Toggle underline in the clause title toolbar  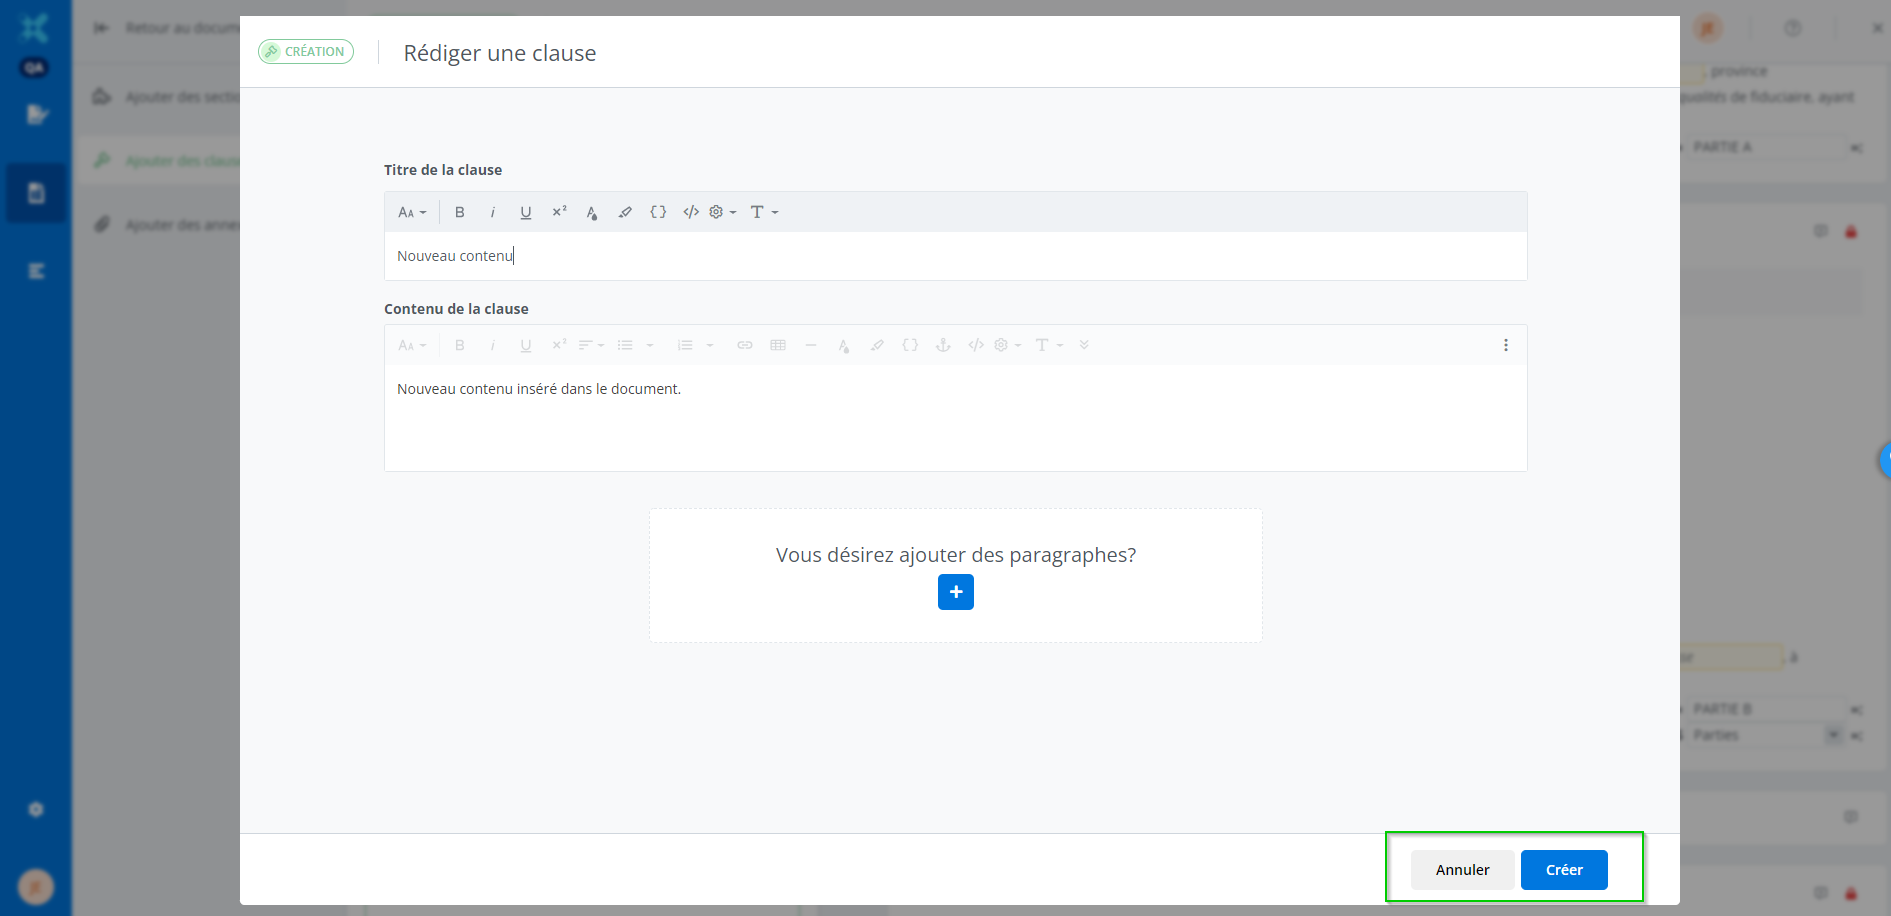pos(526,212)
